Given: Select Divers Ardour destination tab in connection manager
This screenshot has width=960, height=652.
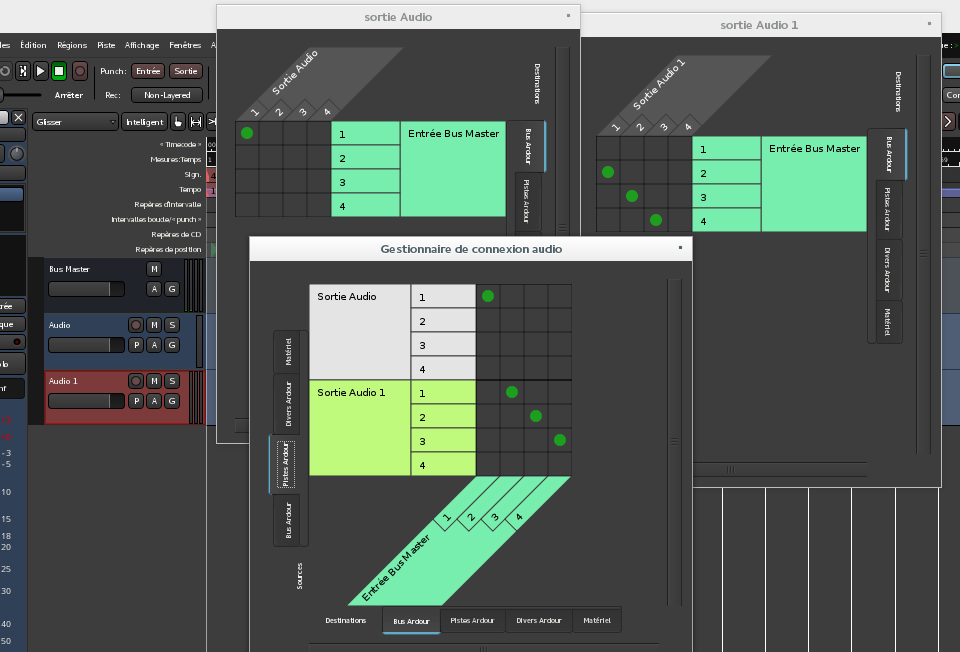Looking at the screenshot, I should point(539,620).
